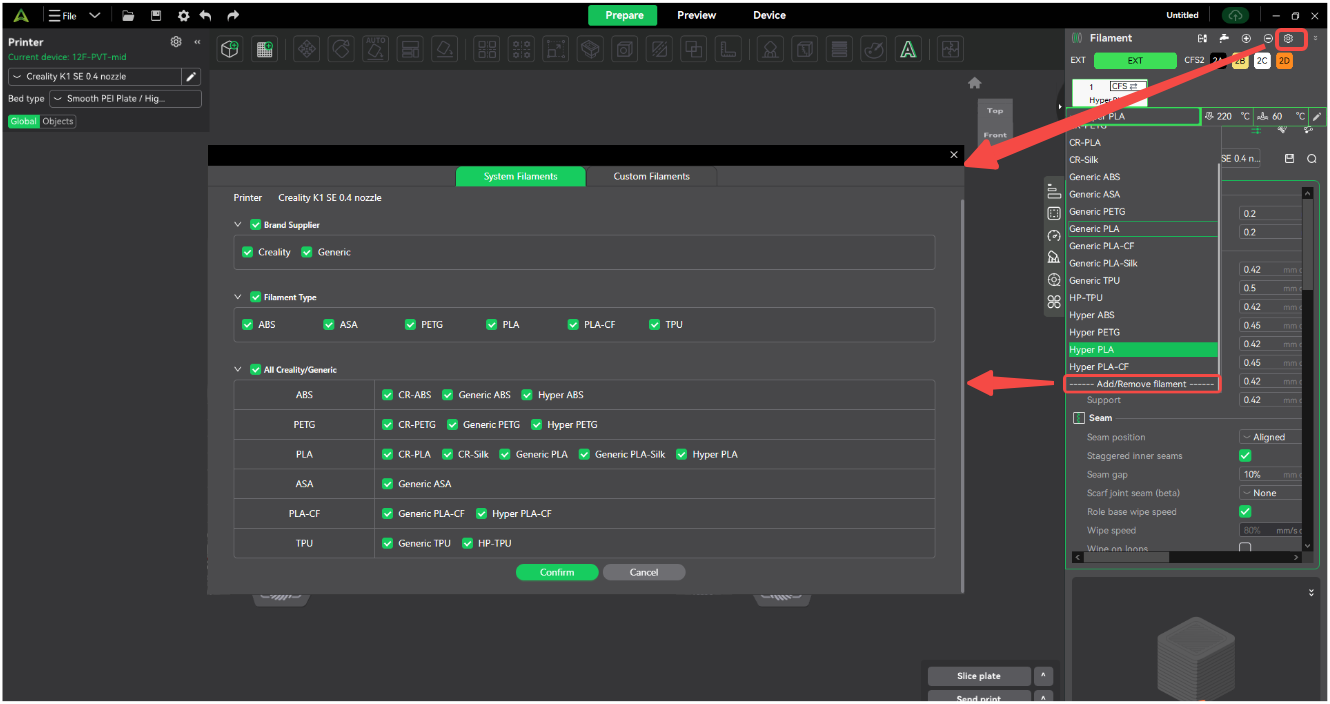1330x704 pixels.
Task: Open the File menu dropdown arrow
Action: pyautogui.click(x=95, y=16)
